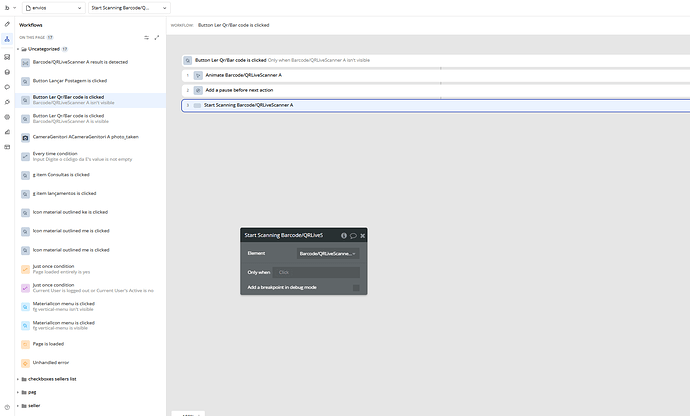690x416 pixels.
Task: Close the Start Scanning property dialog
Action: (x=363, y=236)
